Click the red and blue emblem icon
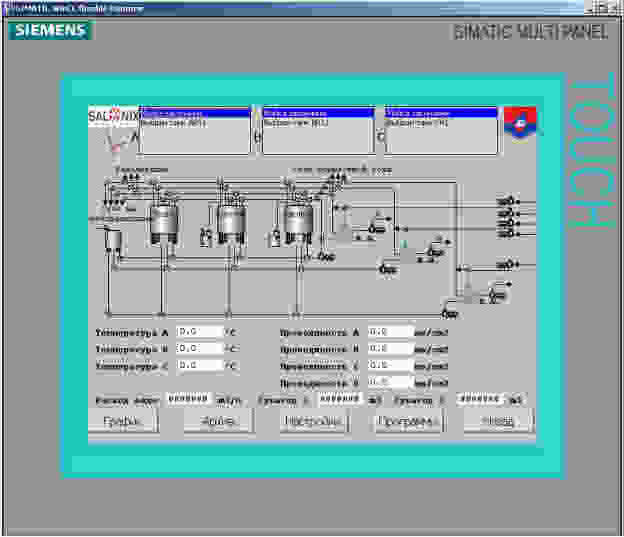624x537 pixels. coord(520,124)
